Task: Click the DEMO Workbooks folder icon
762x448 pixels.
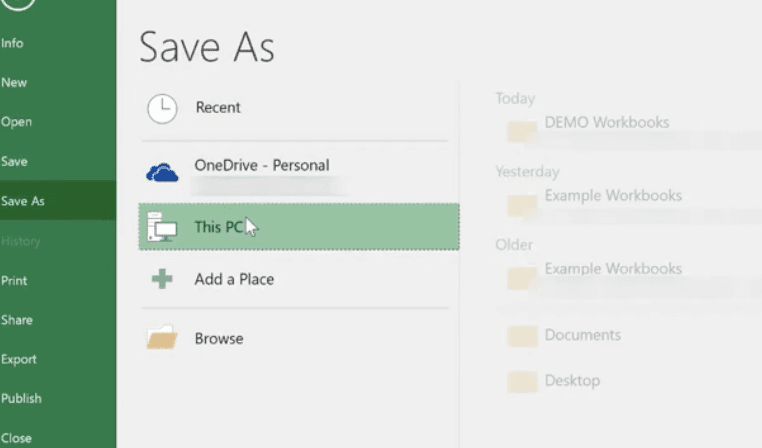Action: pyautogui.click(x=522, y=131)
